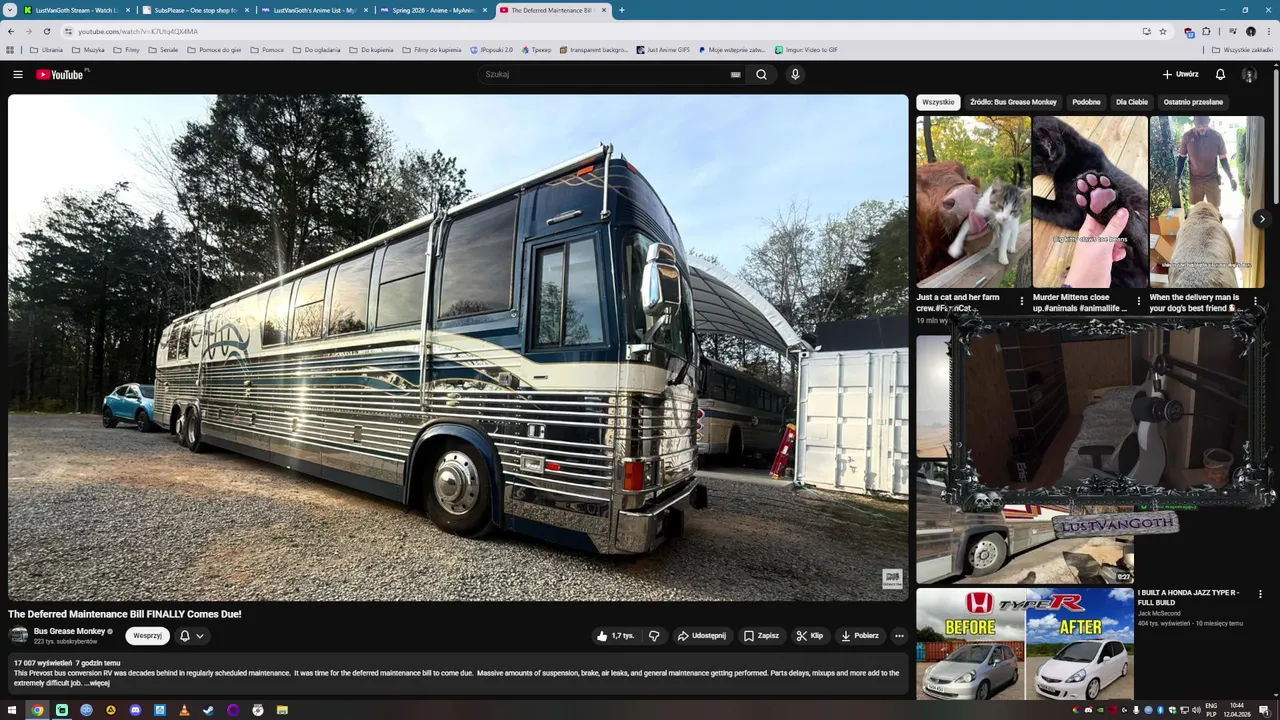
Task: Open the account avatar menu on YouTube
Action: [1249, 74]
